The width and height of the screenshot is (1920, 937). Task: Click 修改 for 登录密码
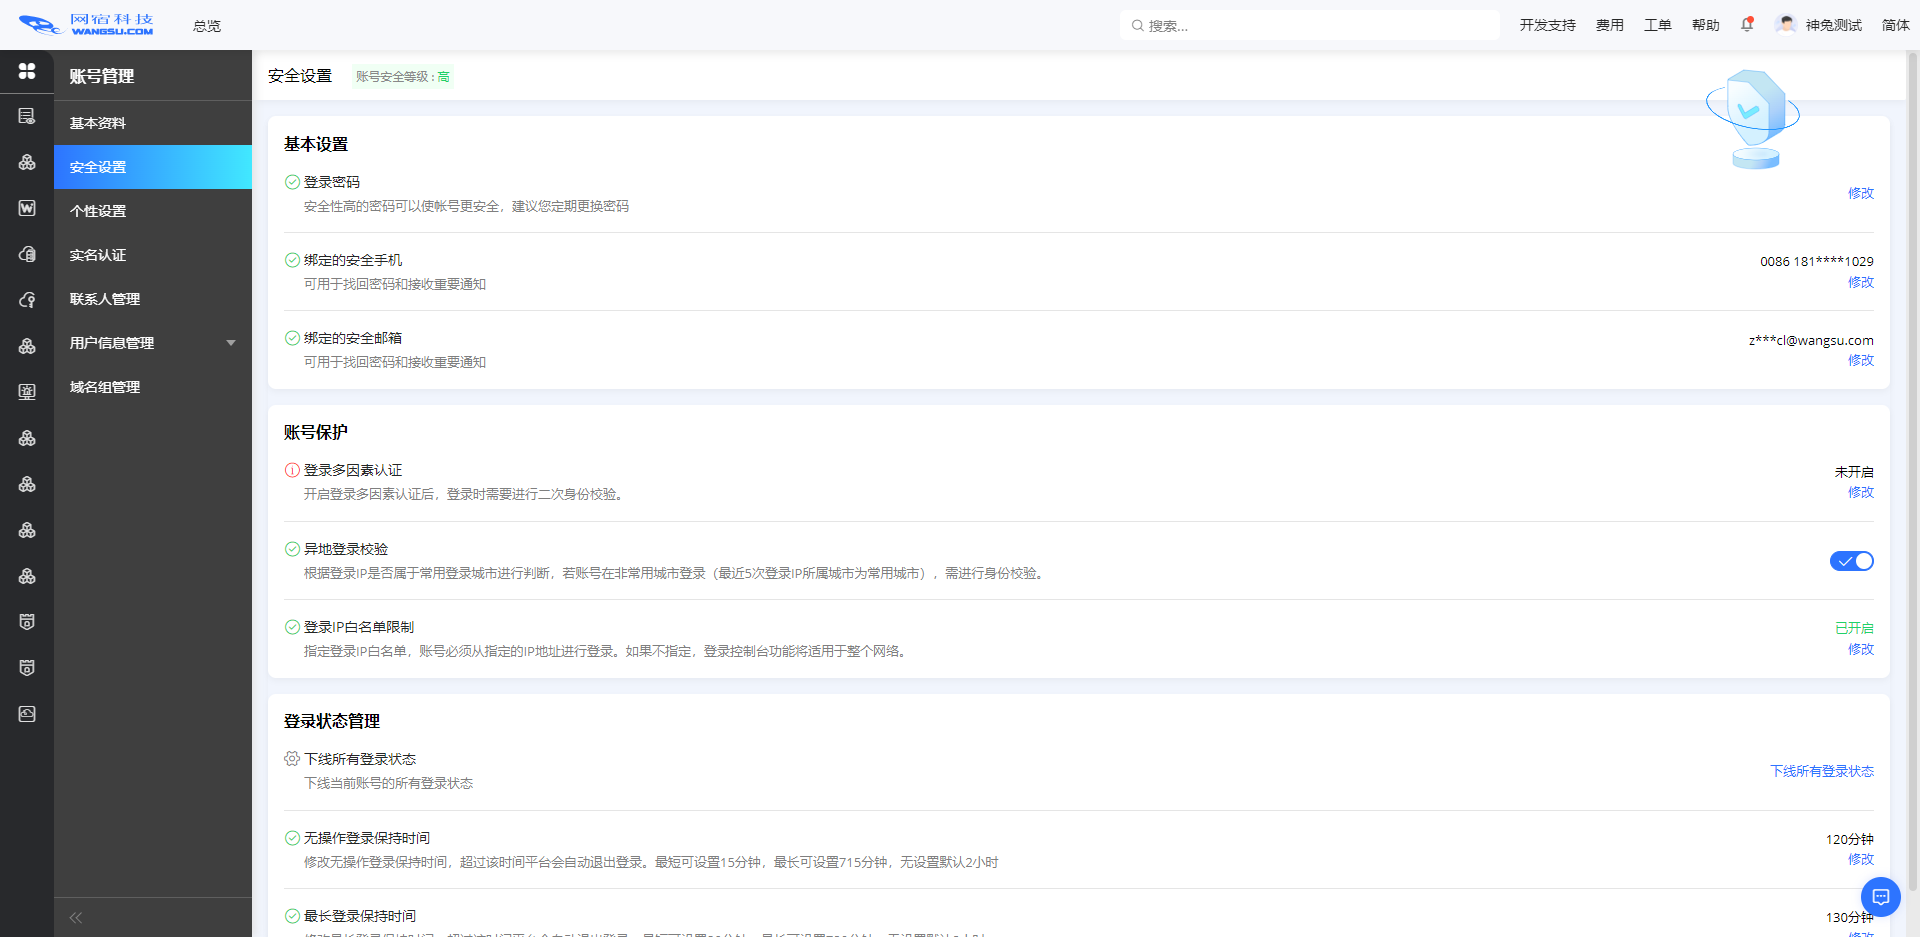pos(1860,193)
